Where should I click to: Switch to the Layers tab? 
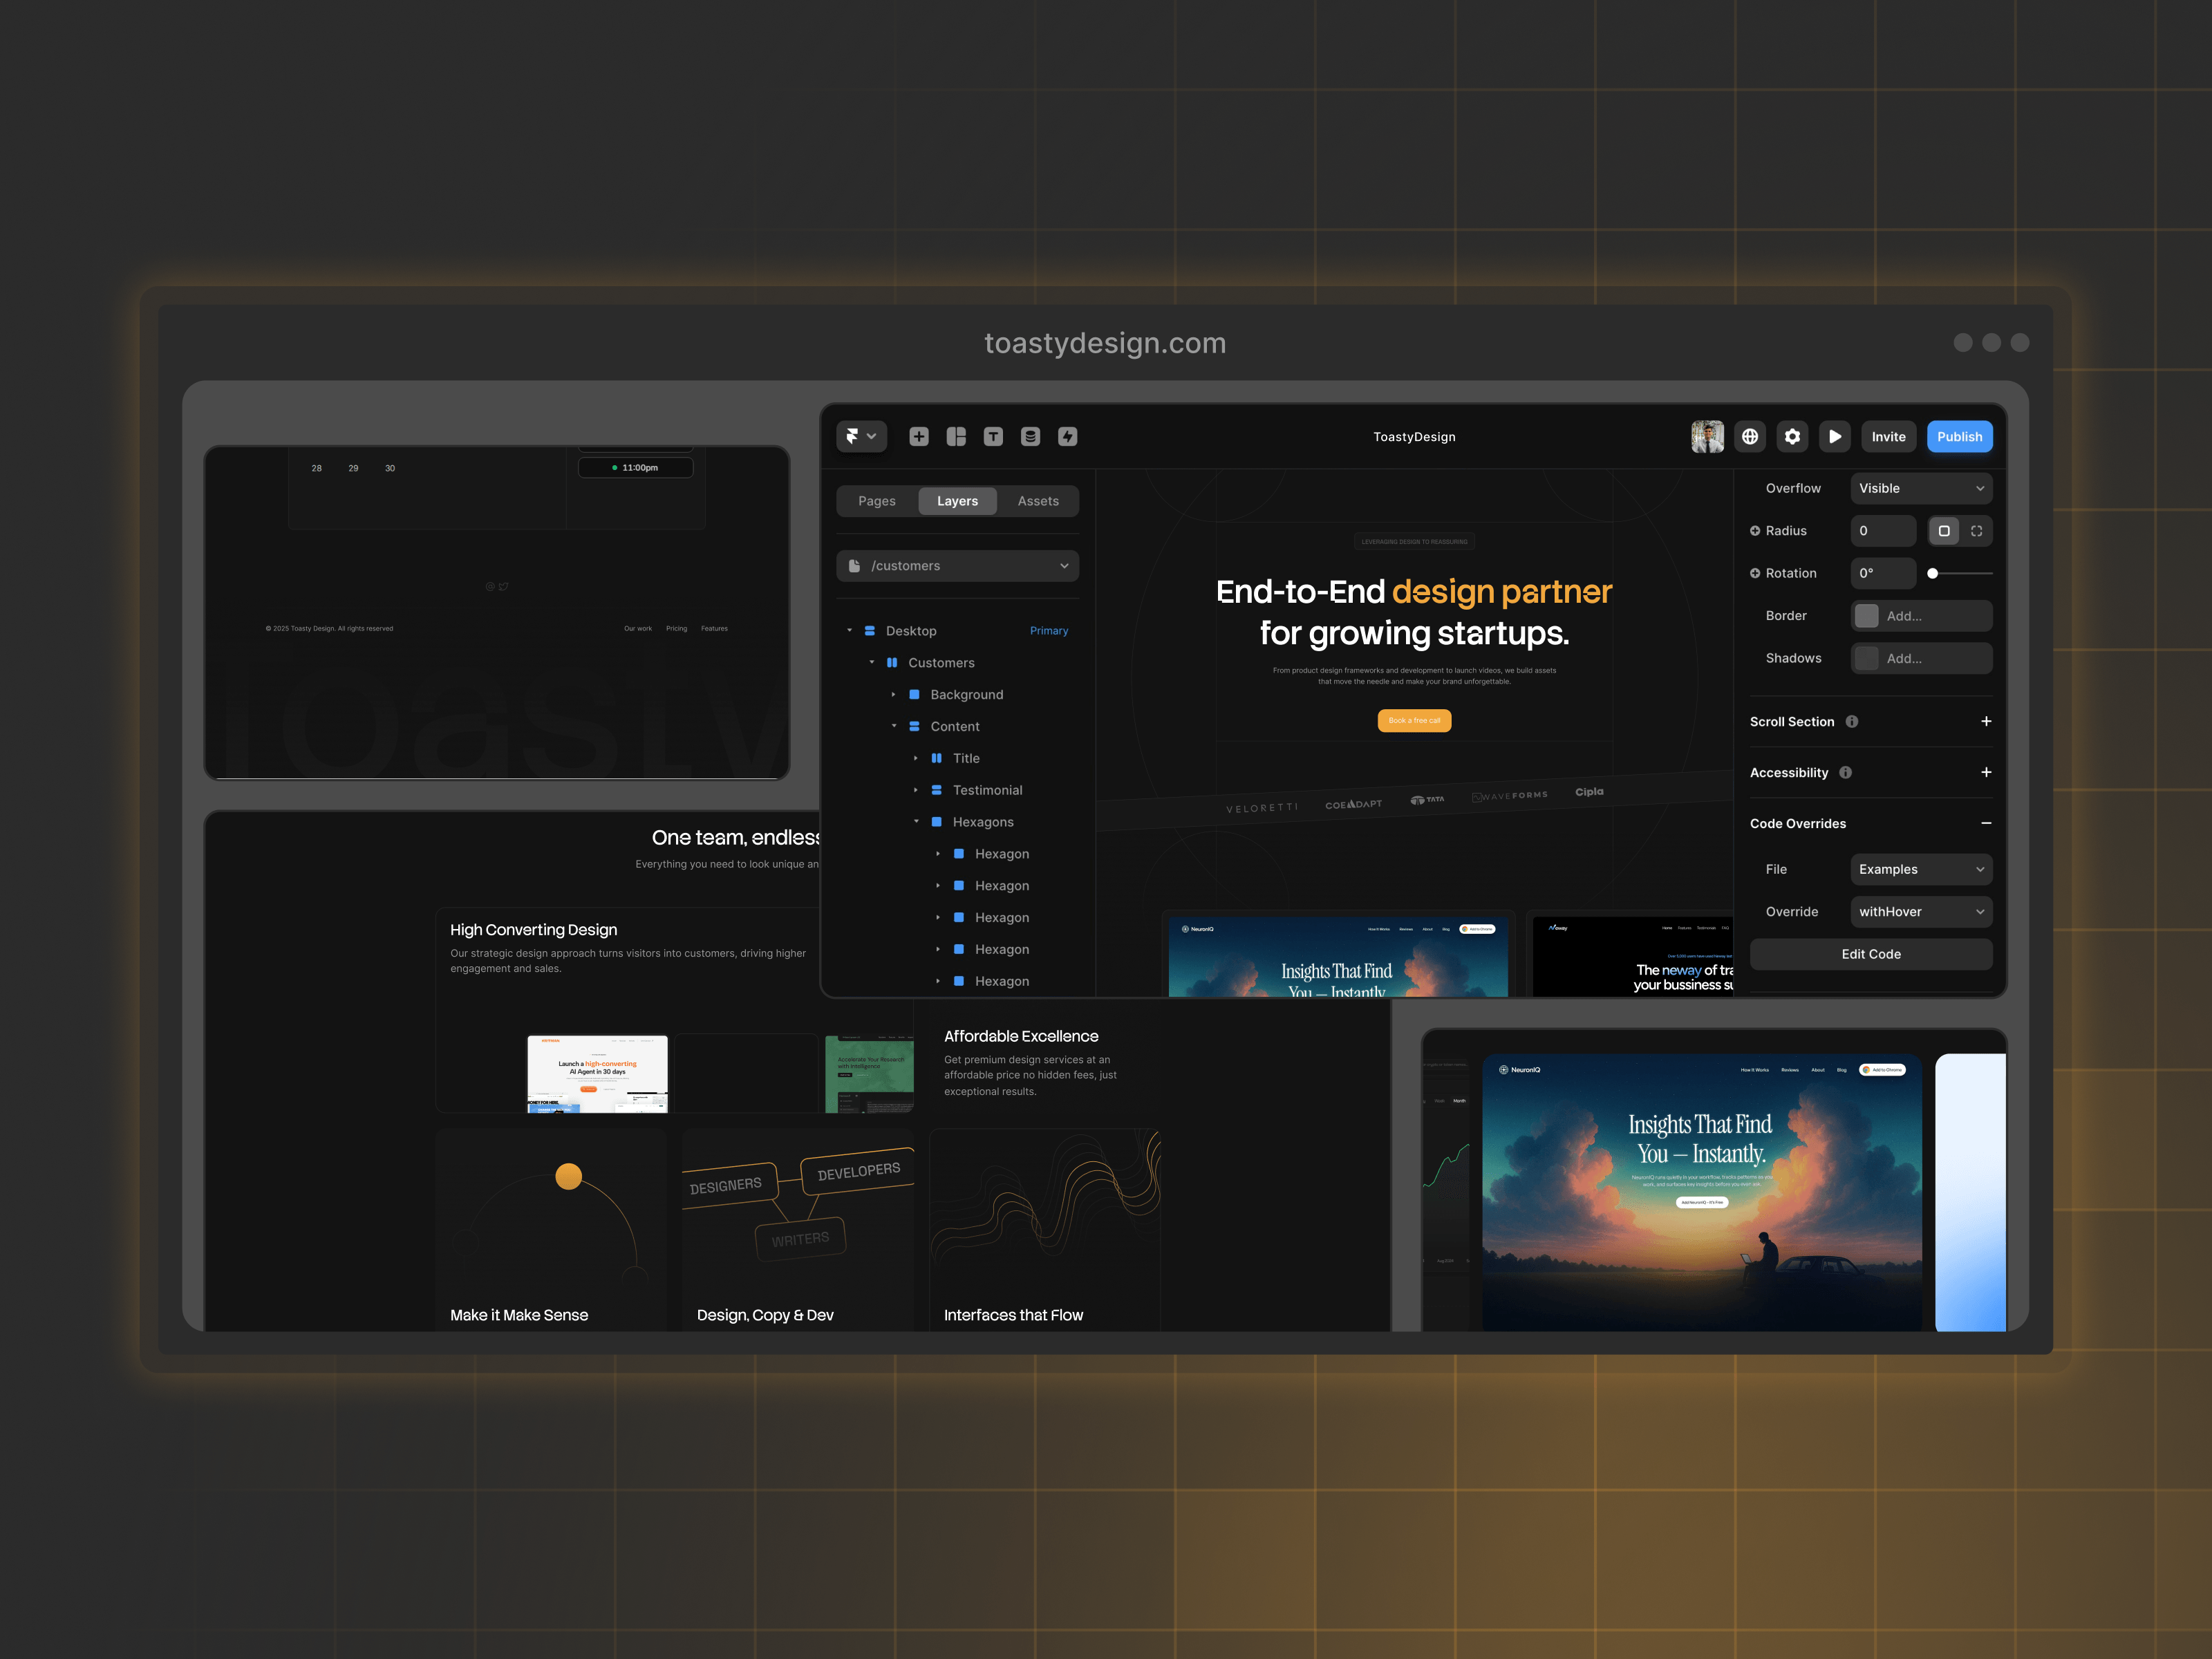point(957,501)
